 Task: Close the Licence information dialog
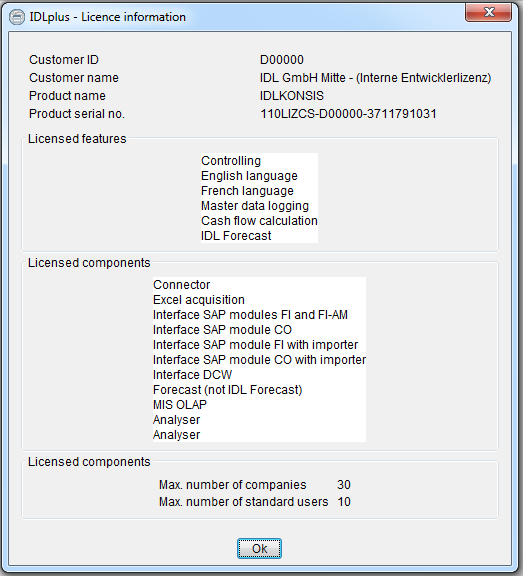(488, 12)
